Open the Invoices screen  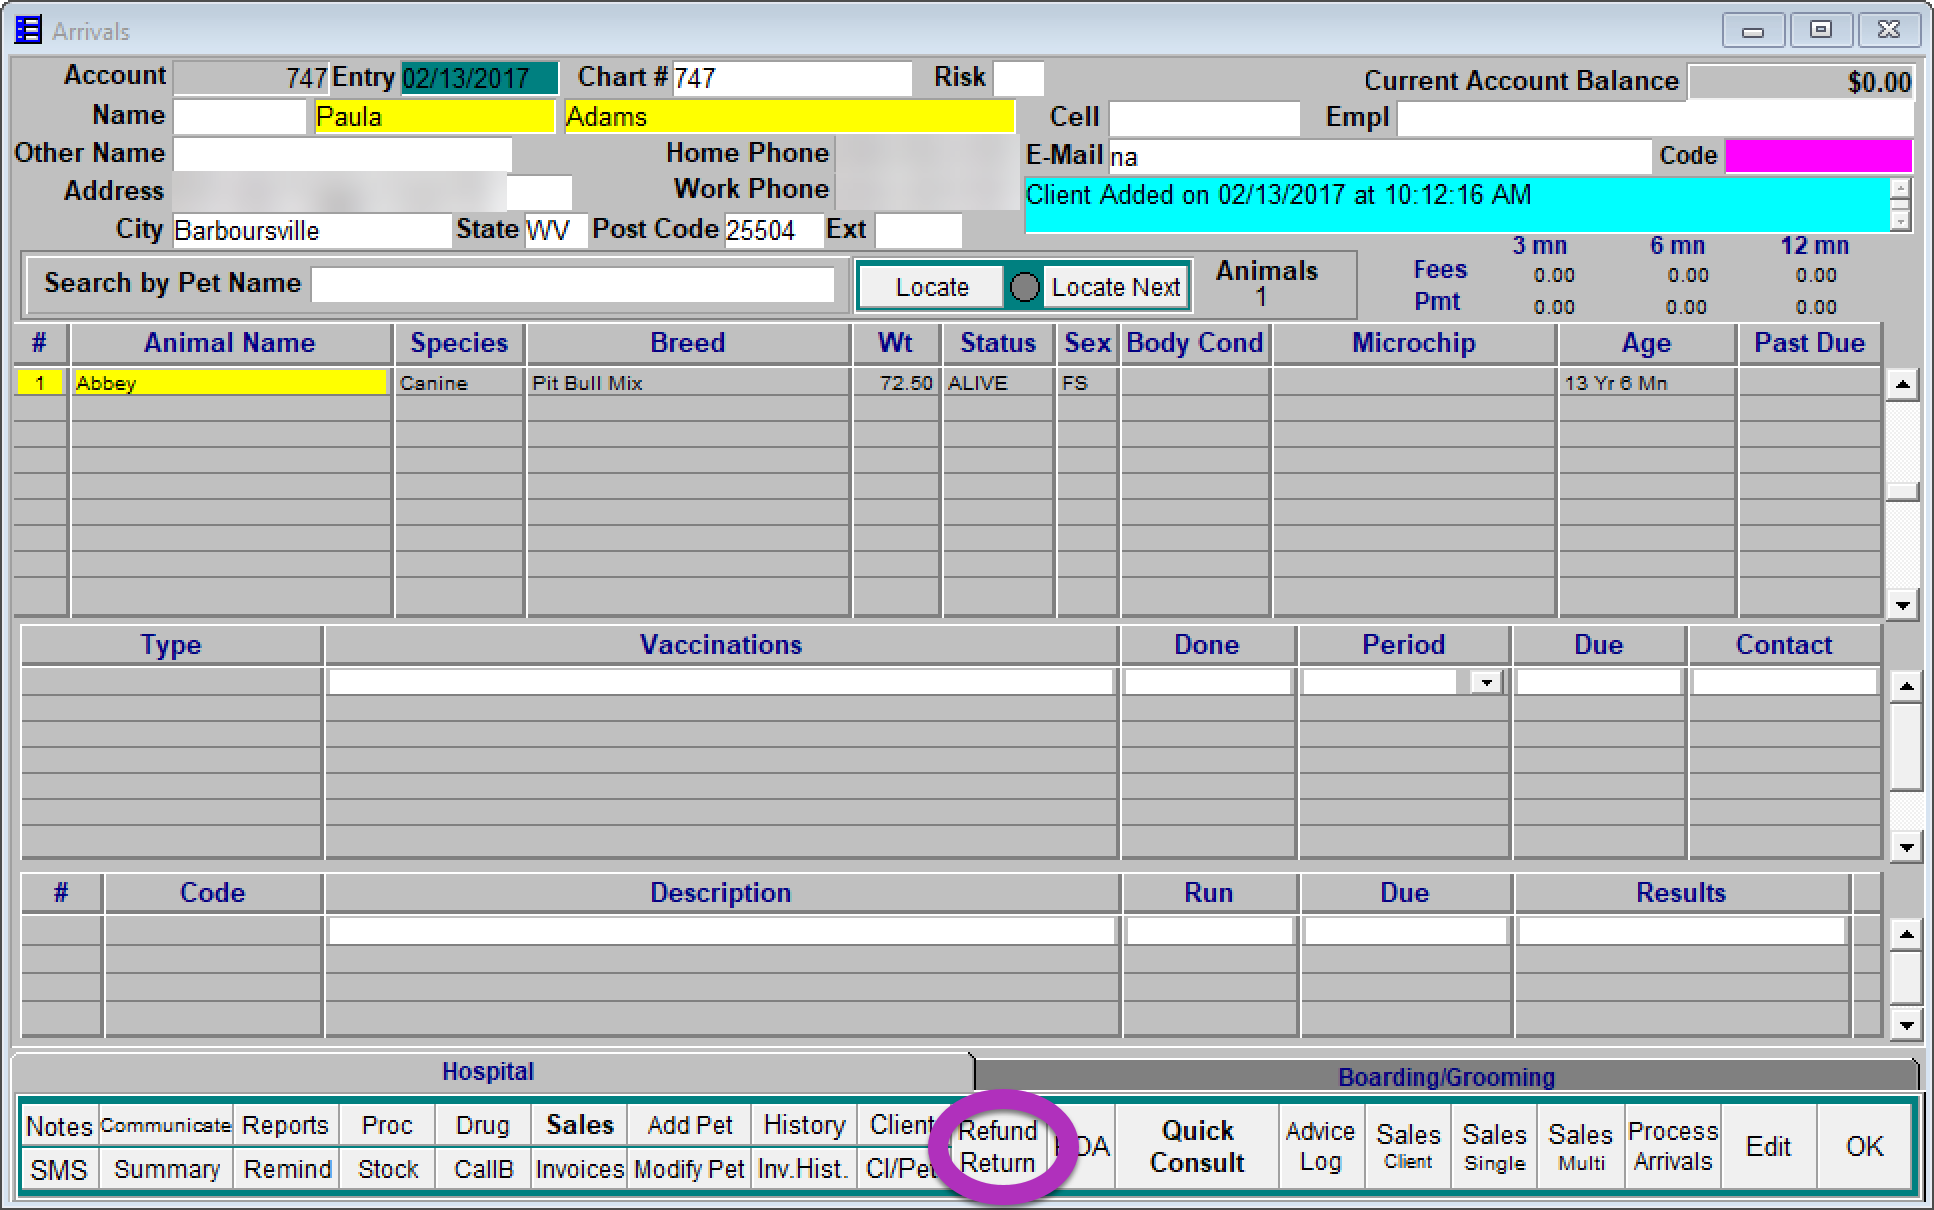(x=578, y=1168)
